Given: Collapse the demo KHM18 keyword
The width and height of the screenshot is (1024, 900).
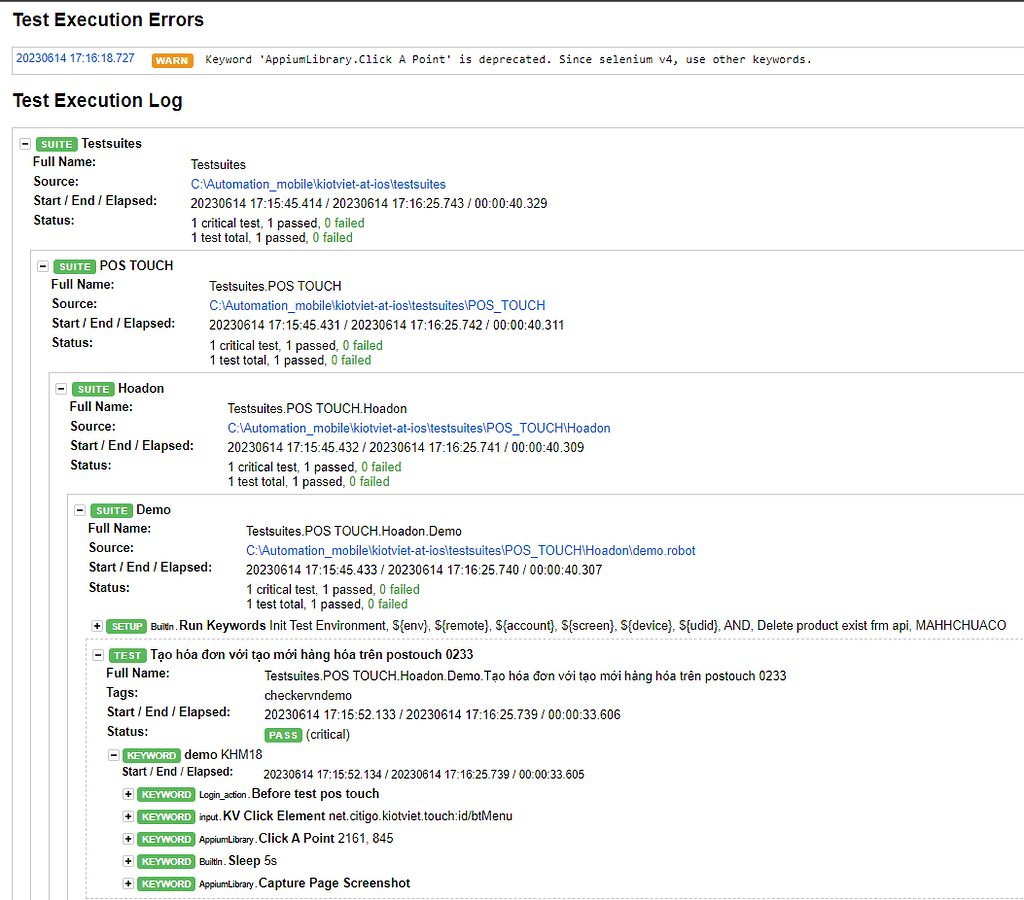Looking at the screenshot, I should [x=113, y=755].
